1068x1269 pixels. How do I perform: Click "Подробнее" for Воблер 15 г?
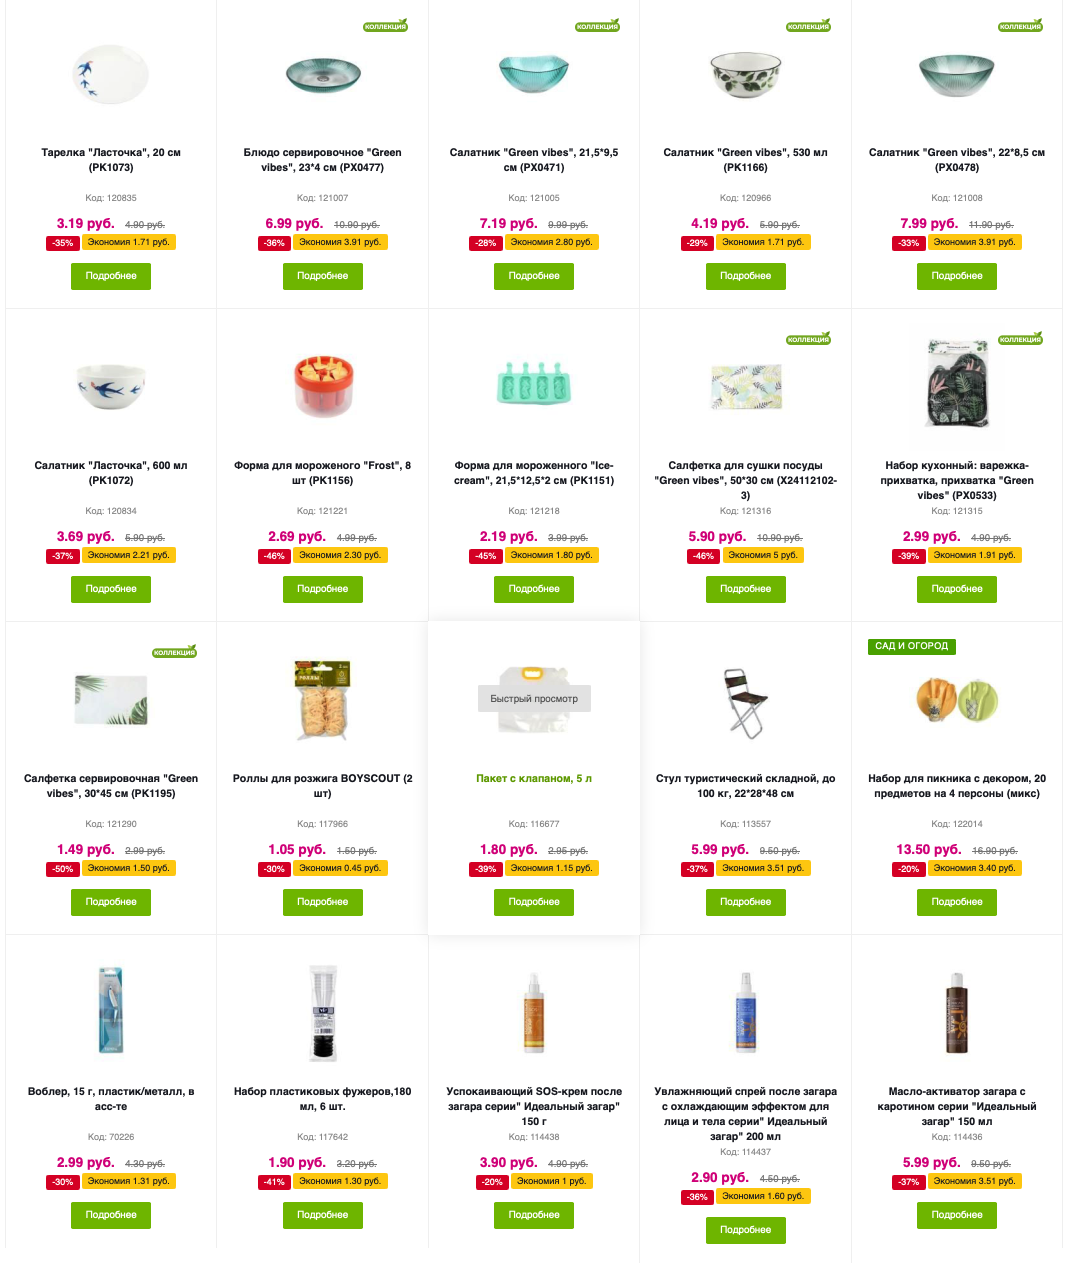pyautogui.click(x=111, y=1215)
